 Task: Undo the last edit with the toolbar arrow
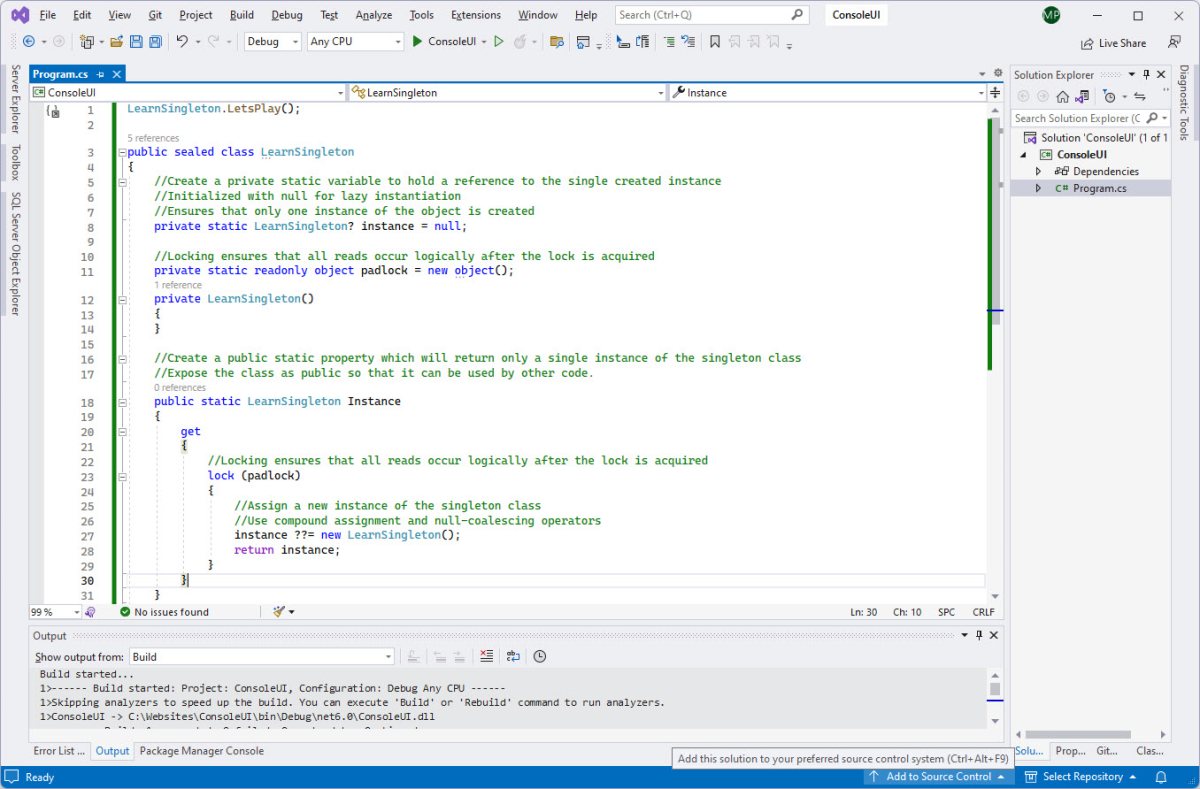[x=182, y=42]
